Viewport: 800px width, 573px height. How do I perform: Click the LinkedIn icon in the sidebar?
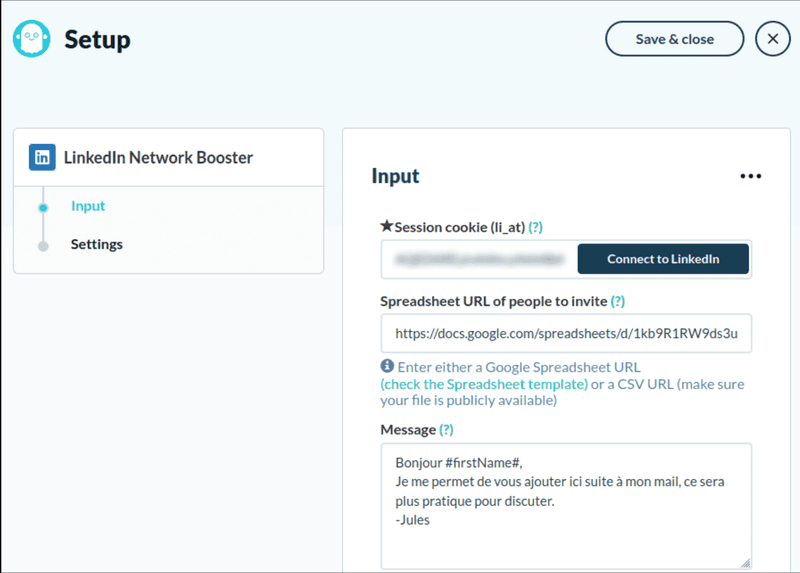[x=42, y=157]
